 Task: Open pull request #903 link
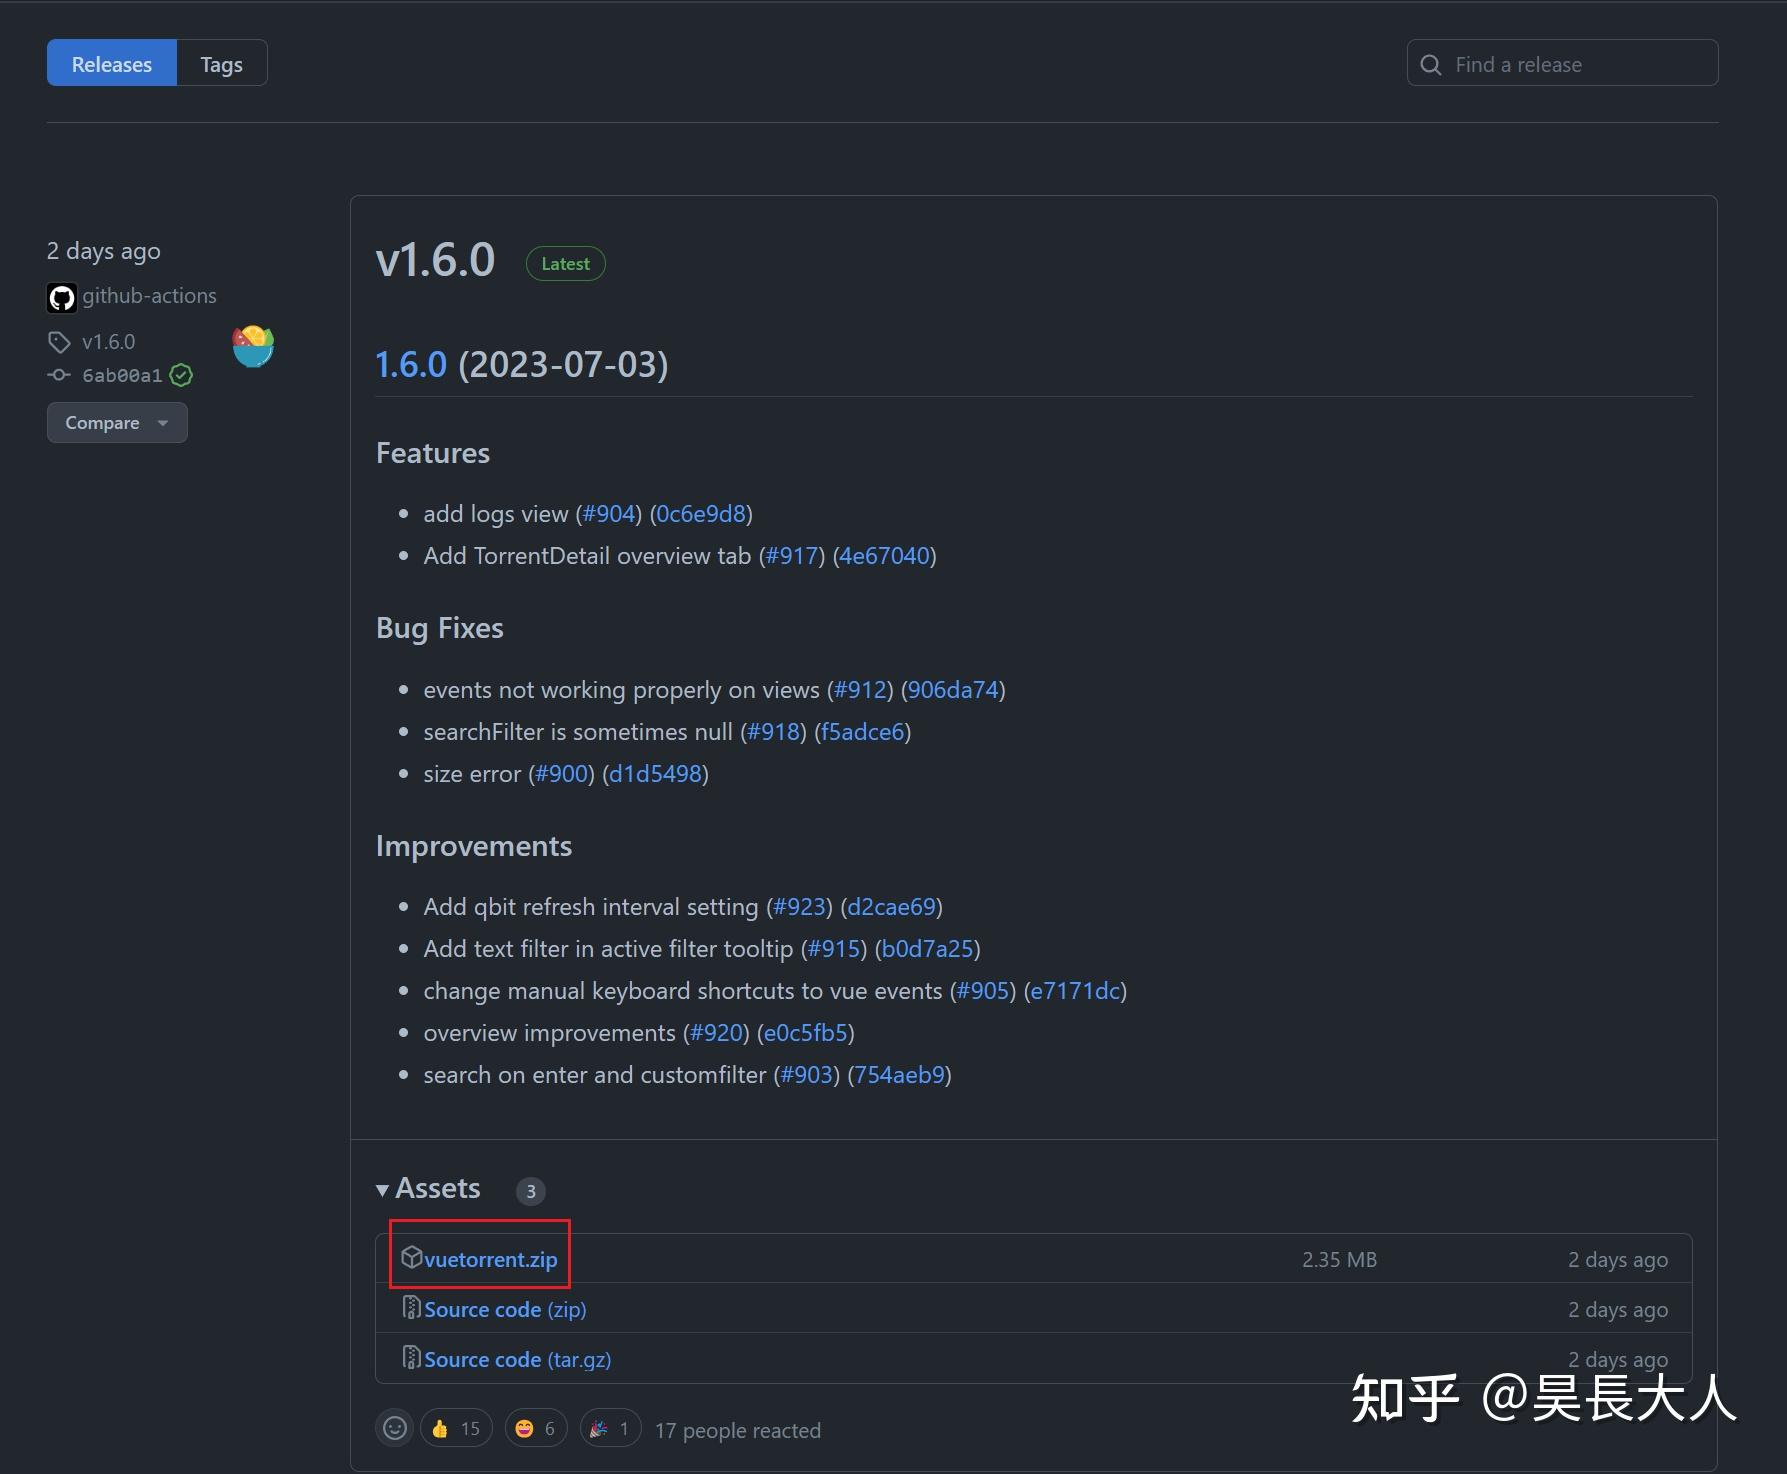806,1075
